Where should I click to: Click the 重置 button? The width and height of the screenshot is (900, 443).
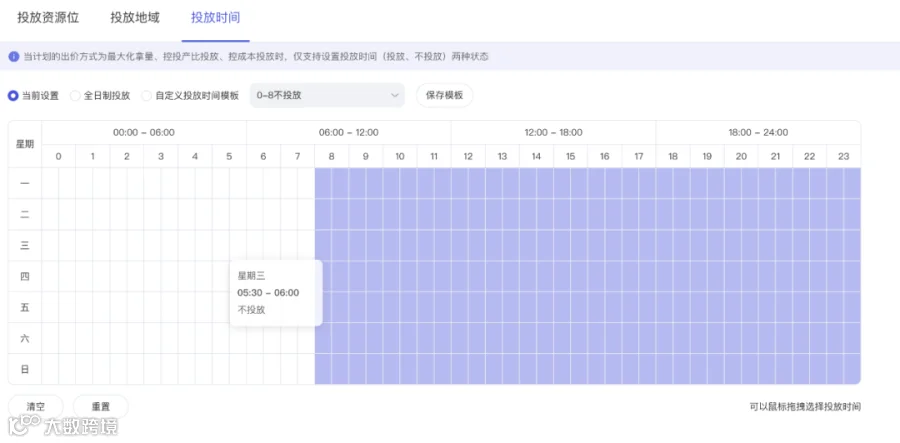[100, 406]
